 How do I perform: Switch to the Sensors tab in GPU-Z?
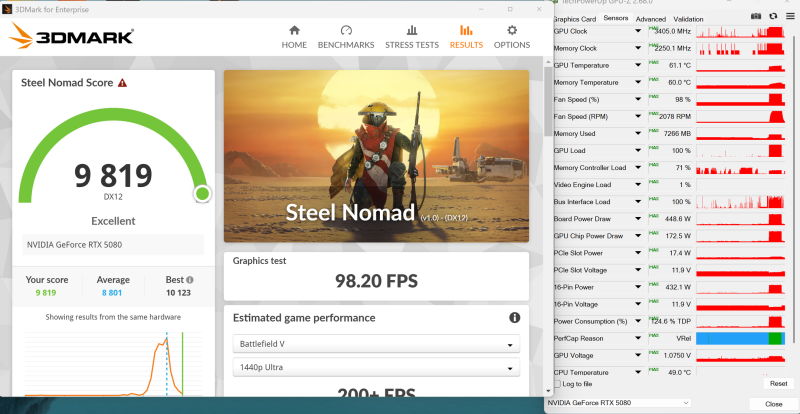(x=616, y=18)
